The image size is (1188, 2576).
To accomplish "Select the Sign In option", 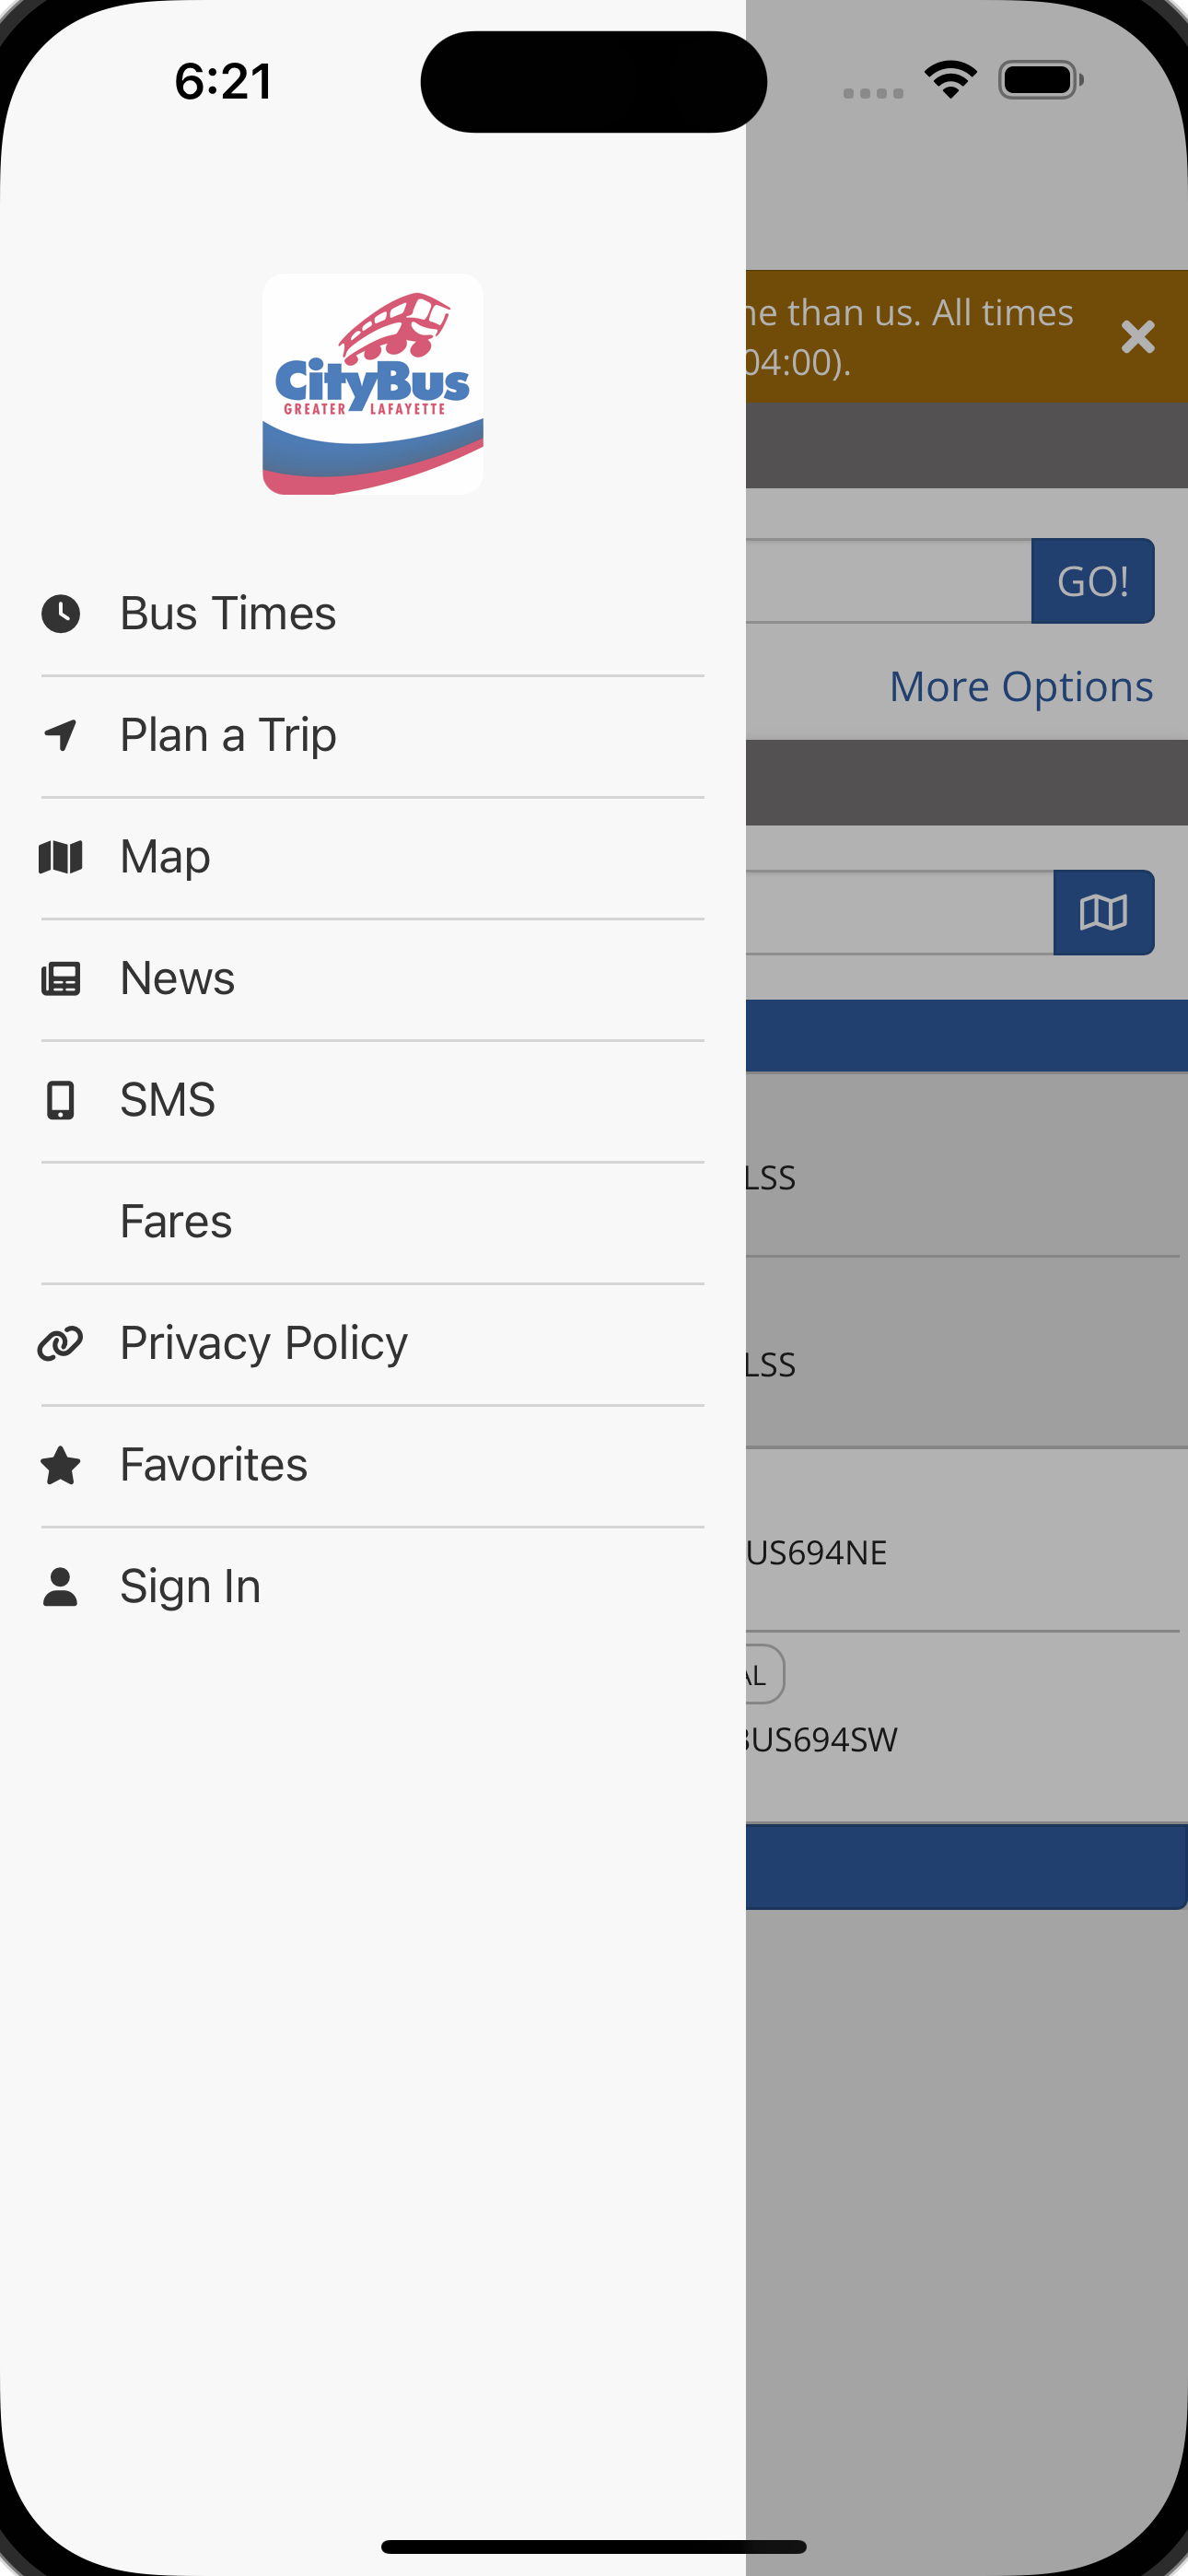I will [373, 1587].
